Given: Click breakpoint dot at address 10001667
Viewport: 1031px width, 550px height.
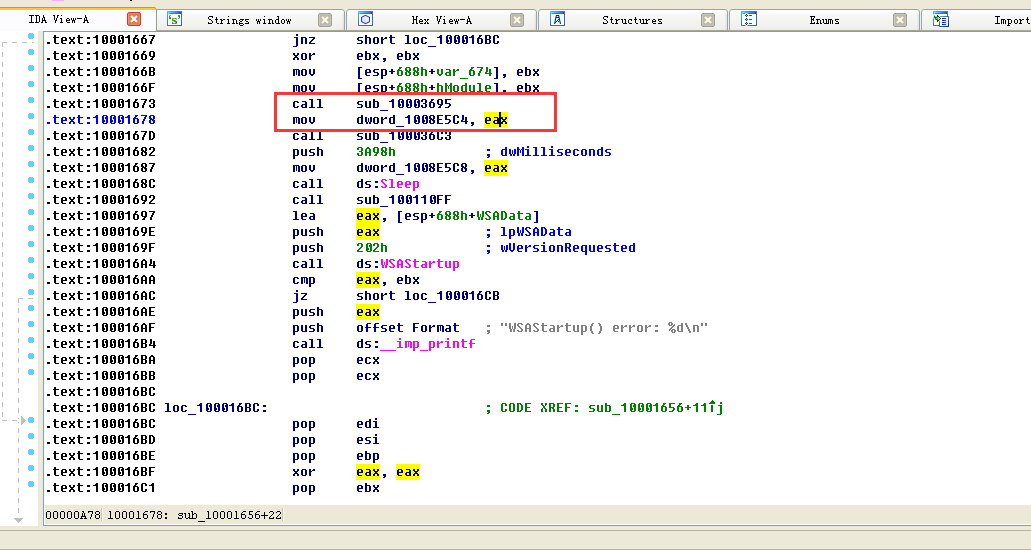Looking at the screenshot, I should pyautogui.click(x=31, y=37).
